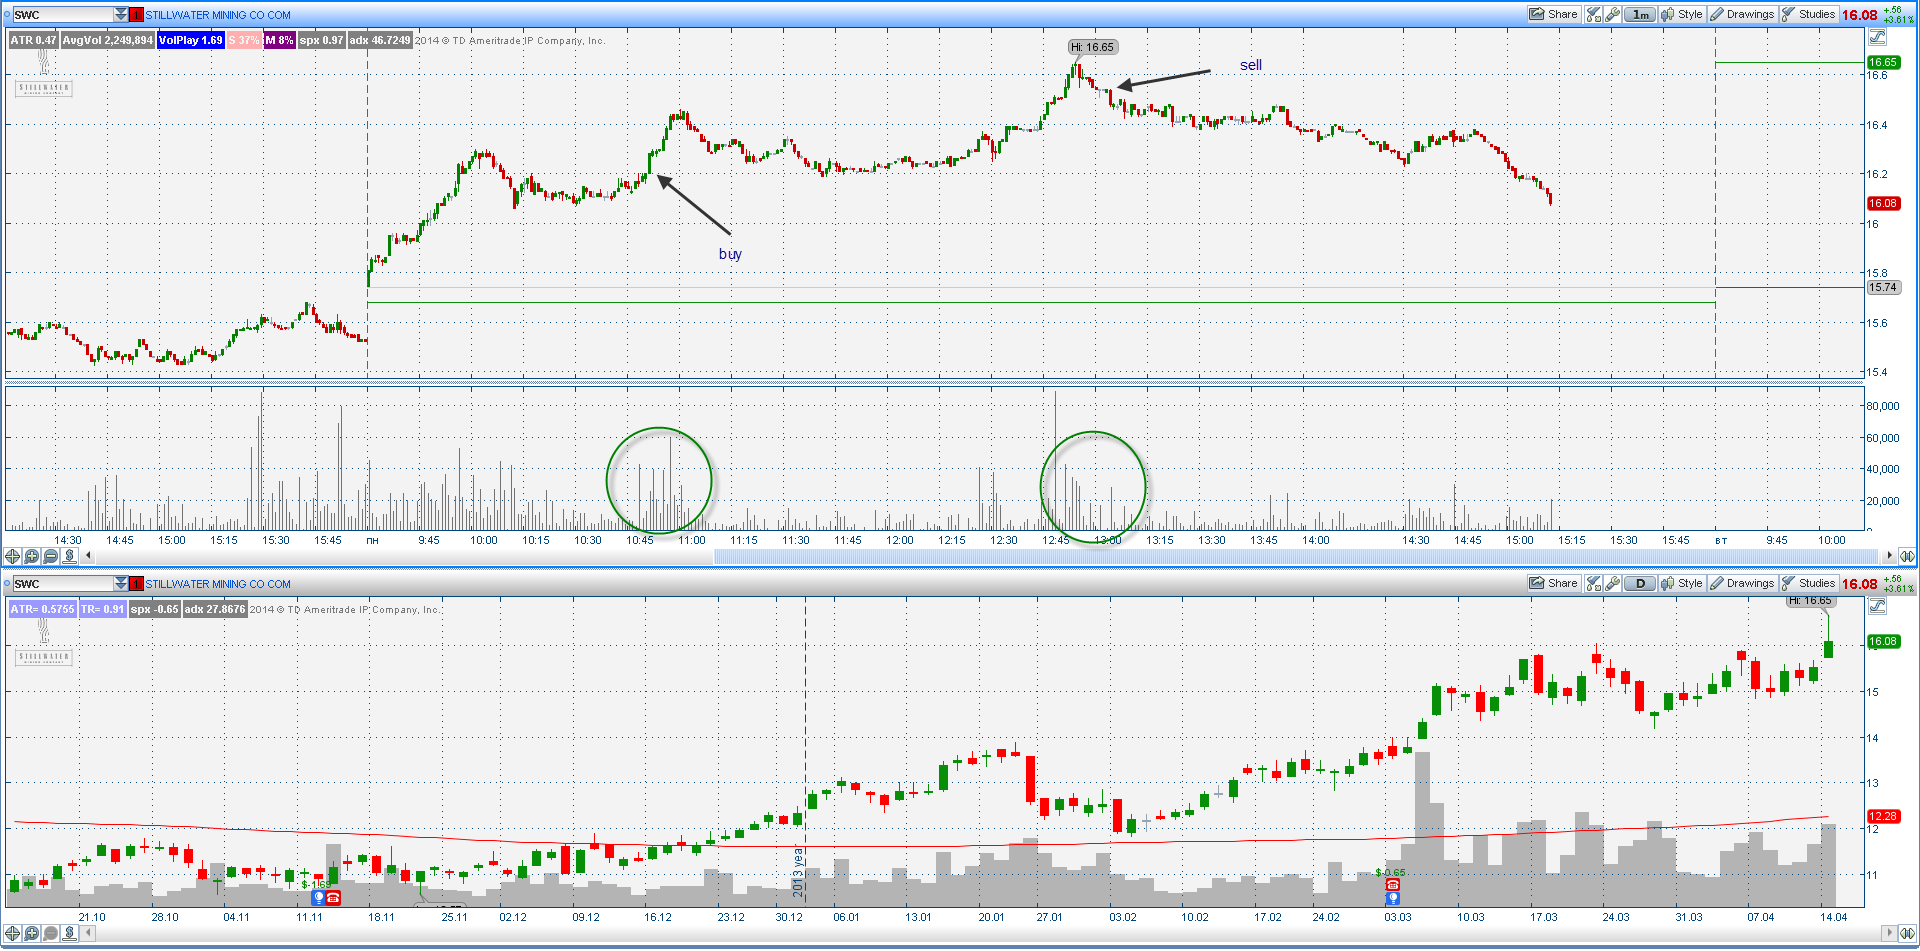Click the edit studies flask icon, top chart
The width and height of the screenshot is (1920, 951).
(1594, 14)
